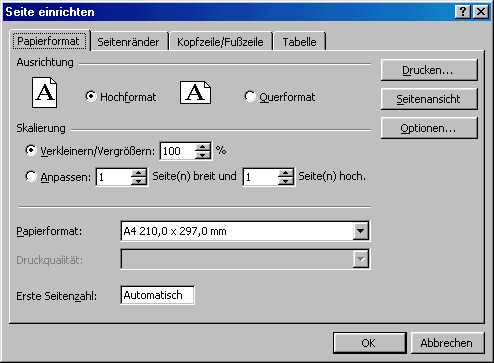Decrease pages tall value with down arrow
This screenshot has width=494, height=363.
[286, 181]
